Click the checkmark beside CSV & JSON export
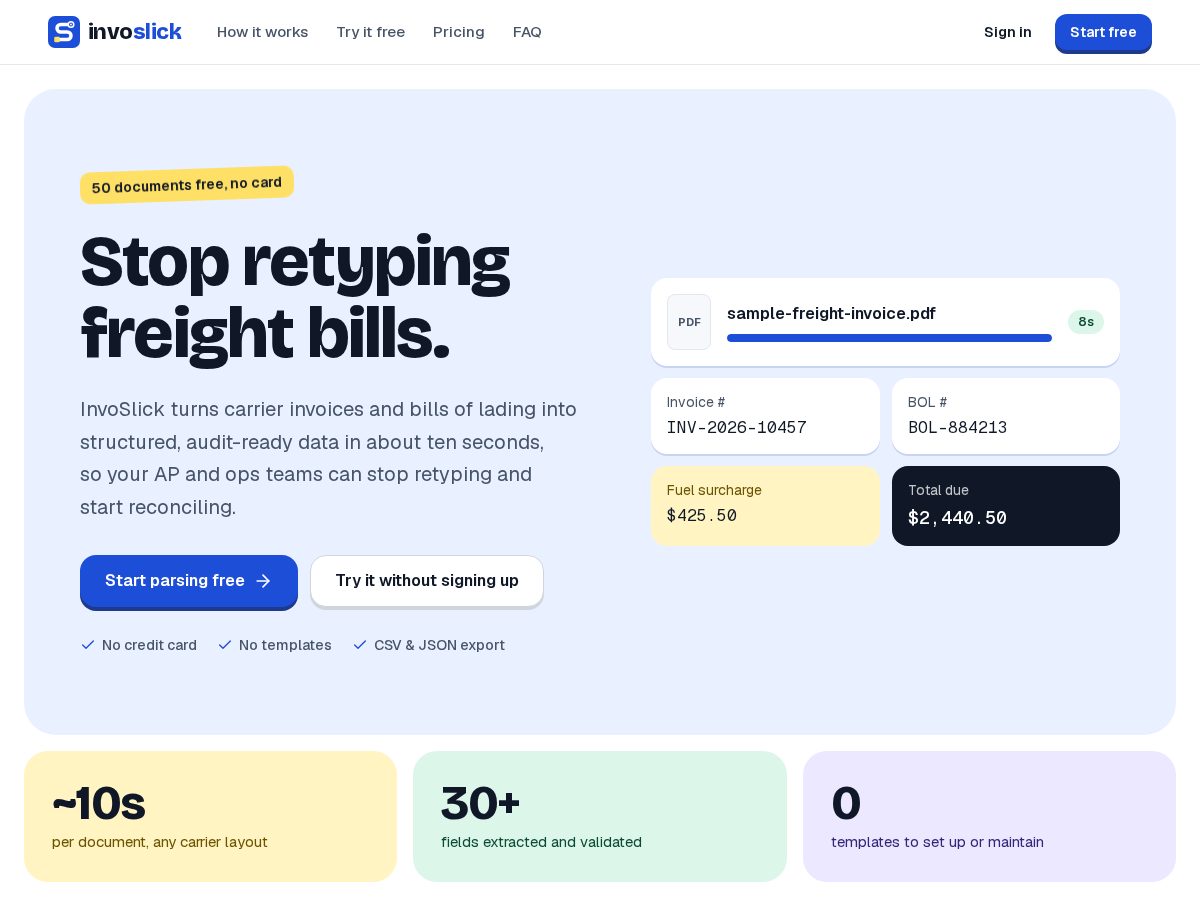 point(360,645)
